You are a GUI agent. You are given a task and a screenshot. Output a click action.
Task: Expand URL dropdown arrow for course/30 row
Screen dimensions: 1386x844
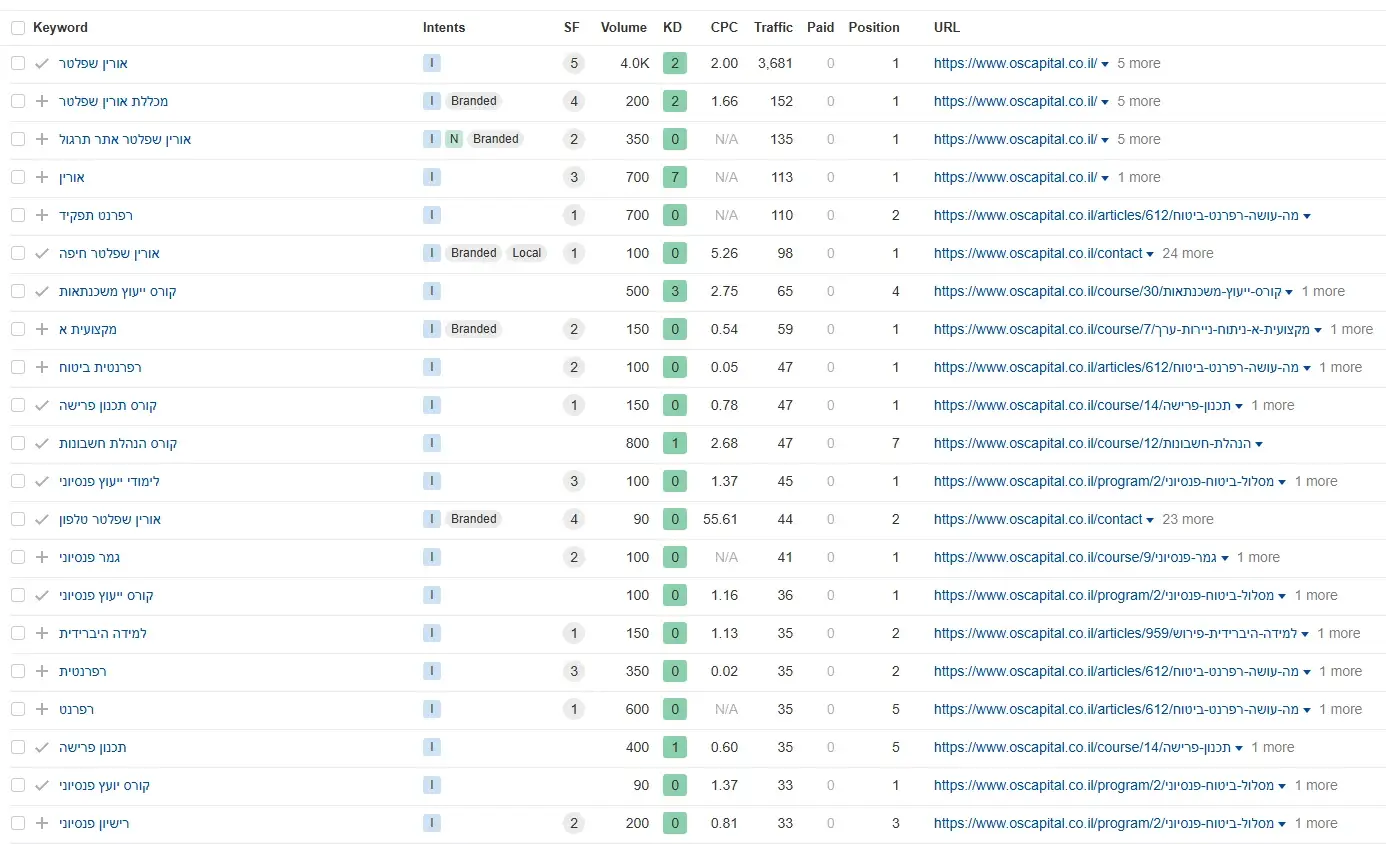click(1289, 292)
